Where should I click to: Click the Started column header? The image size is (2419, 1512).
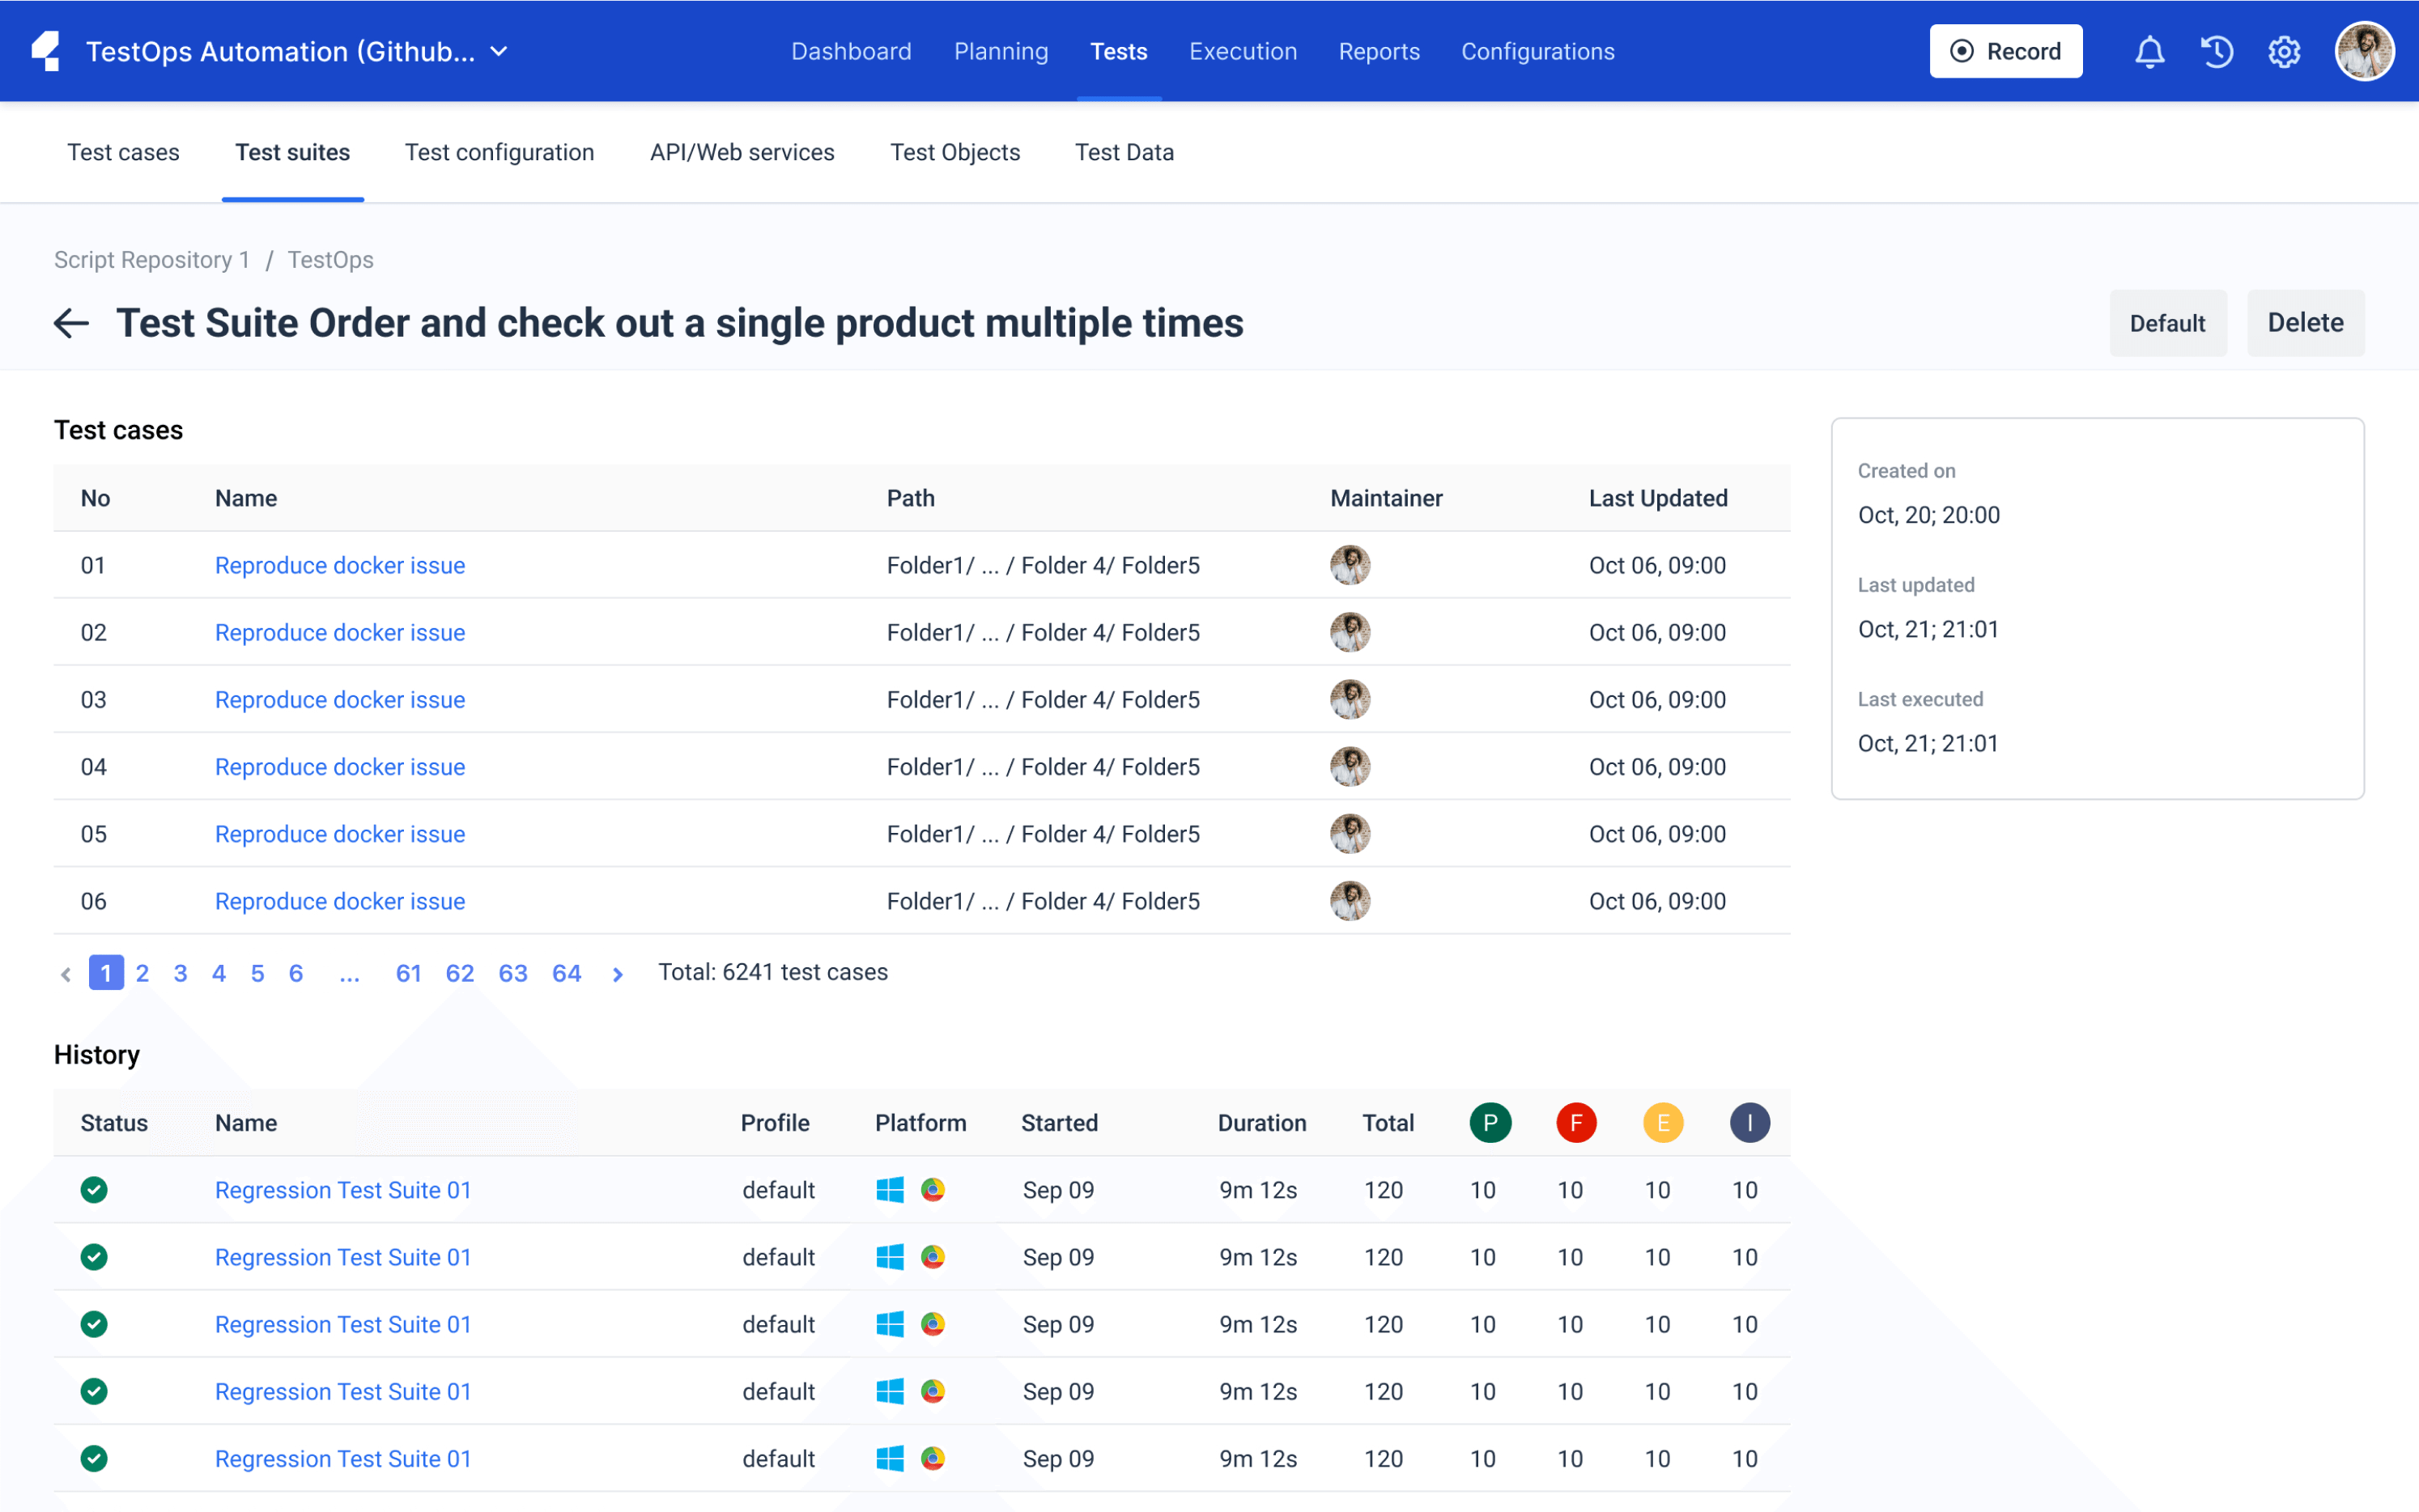coord(1059,1122)
